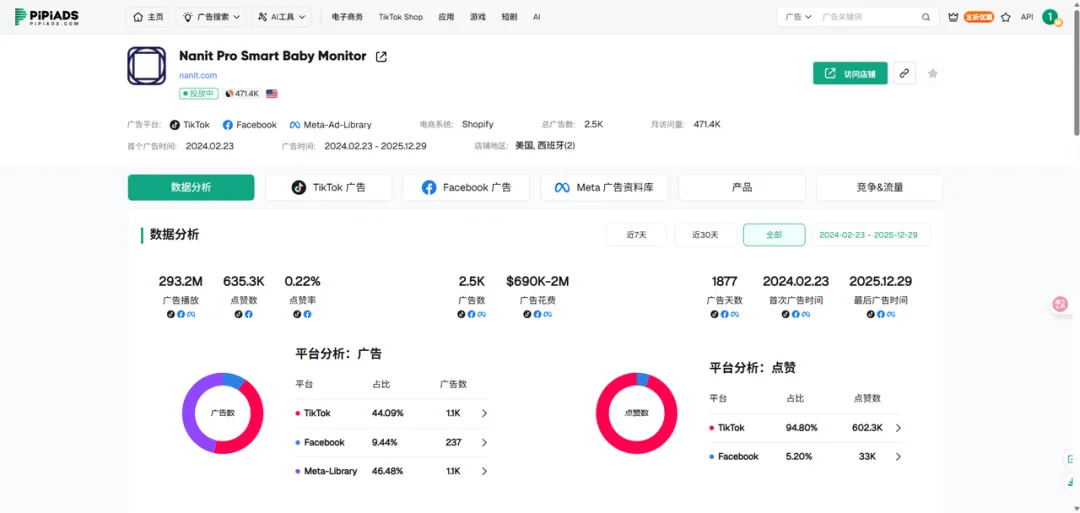Expand the 广告搜索 dropdown

point(211,17)
